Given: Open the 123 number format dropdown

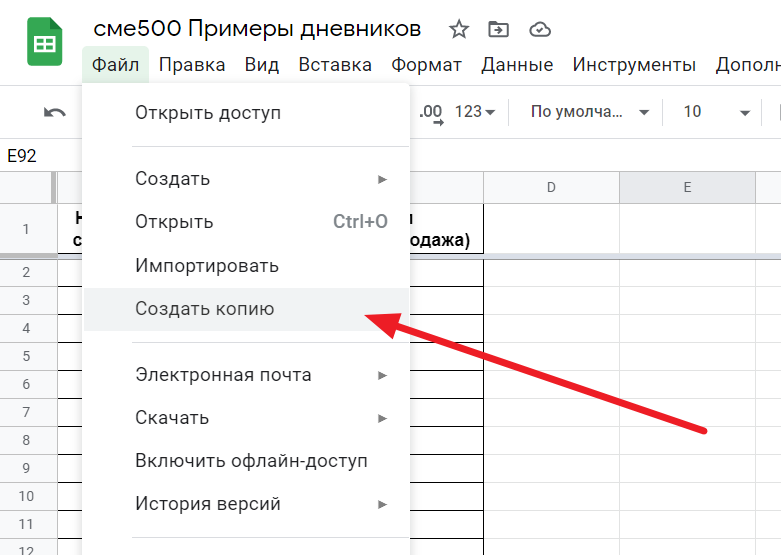Looking at the screenshot, I should coord(474,112).
